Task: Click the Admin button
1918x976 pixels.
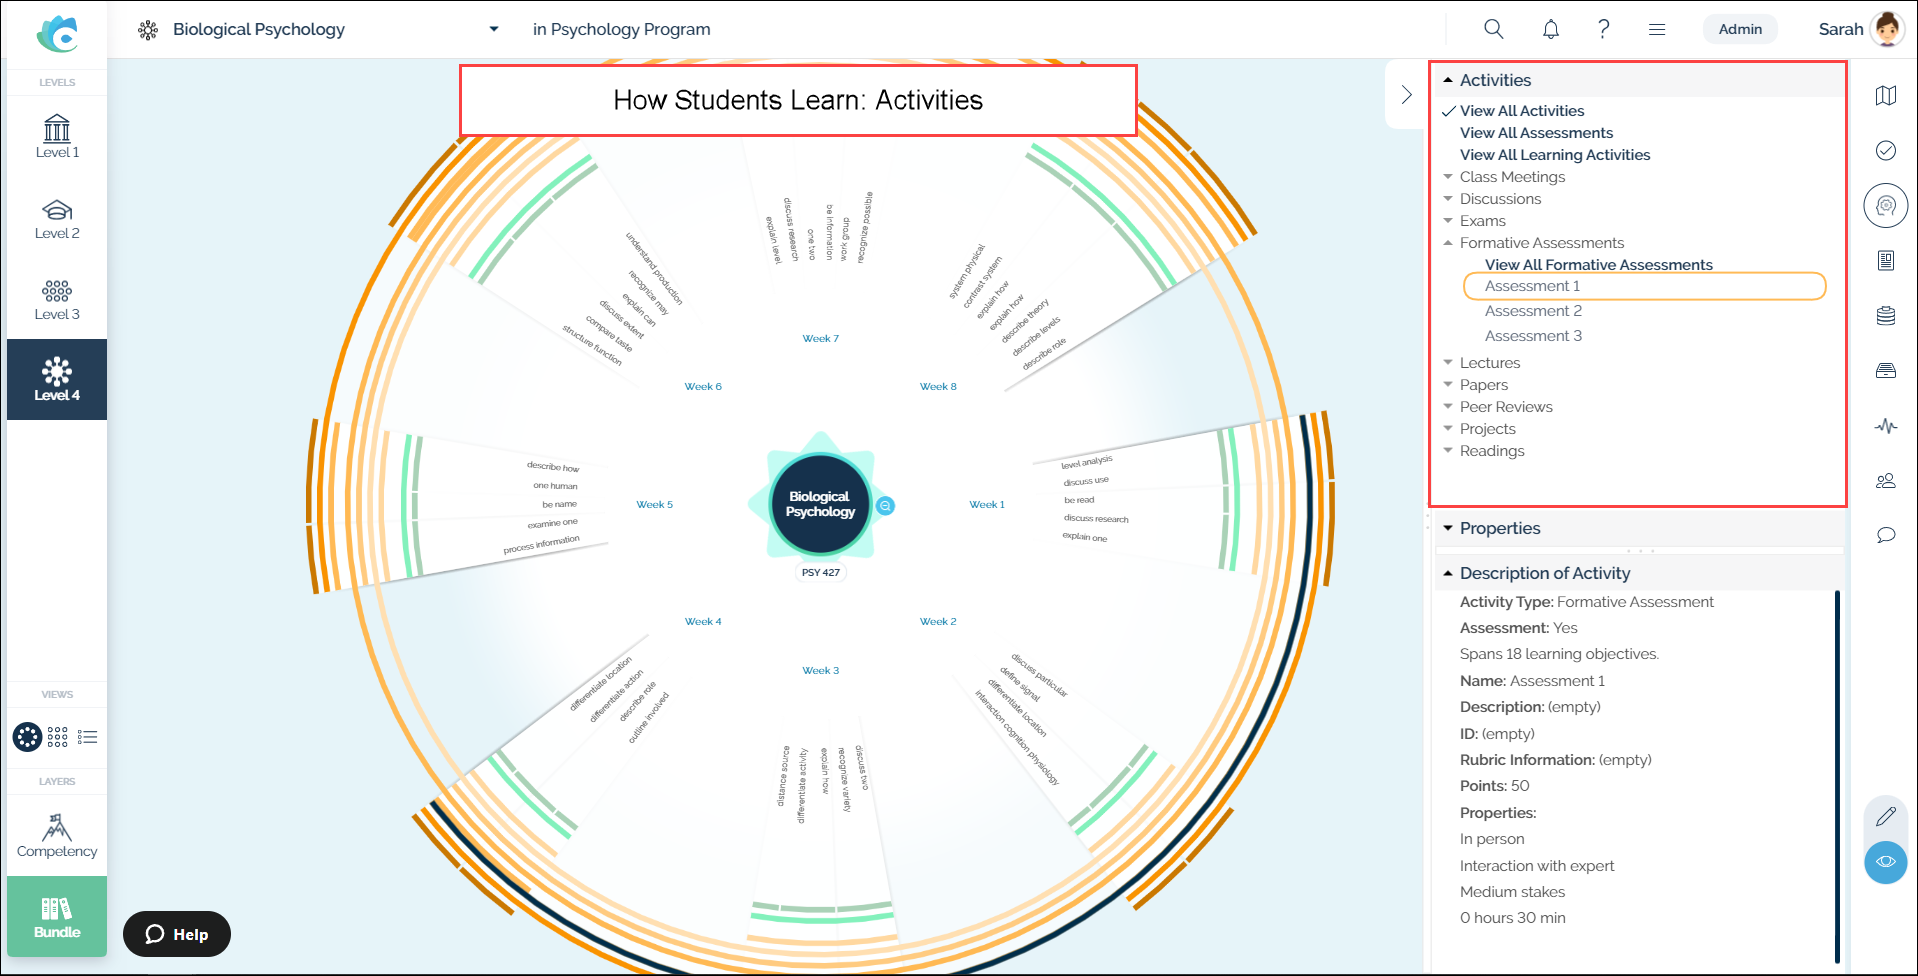Action: point(1740,29)
